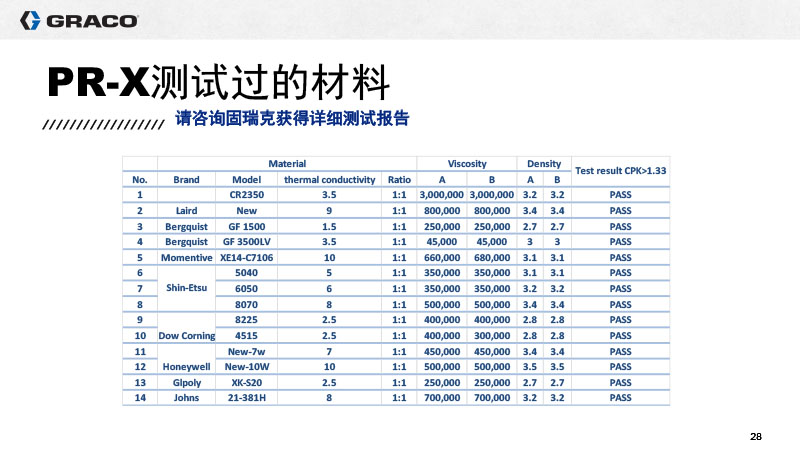Click the Model column header
Viewport: 800px width, 450px height.
246,180
